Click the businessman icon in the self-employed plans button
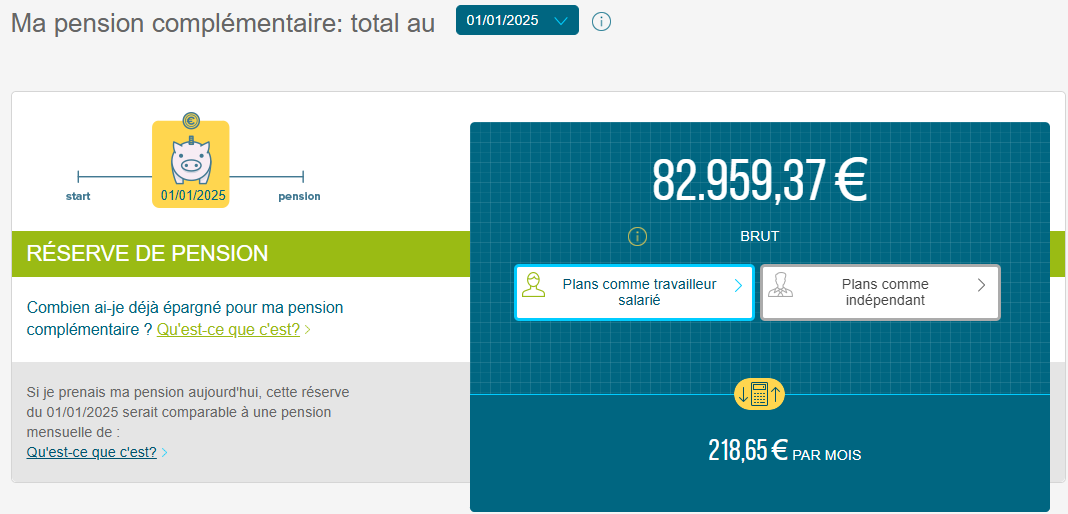Screen dimensions: 1068x514 pos(780,286)
